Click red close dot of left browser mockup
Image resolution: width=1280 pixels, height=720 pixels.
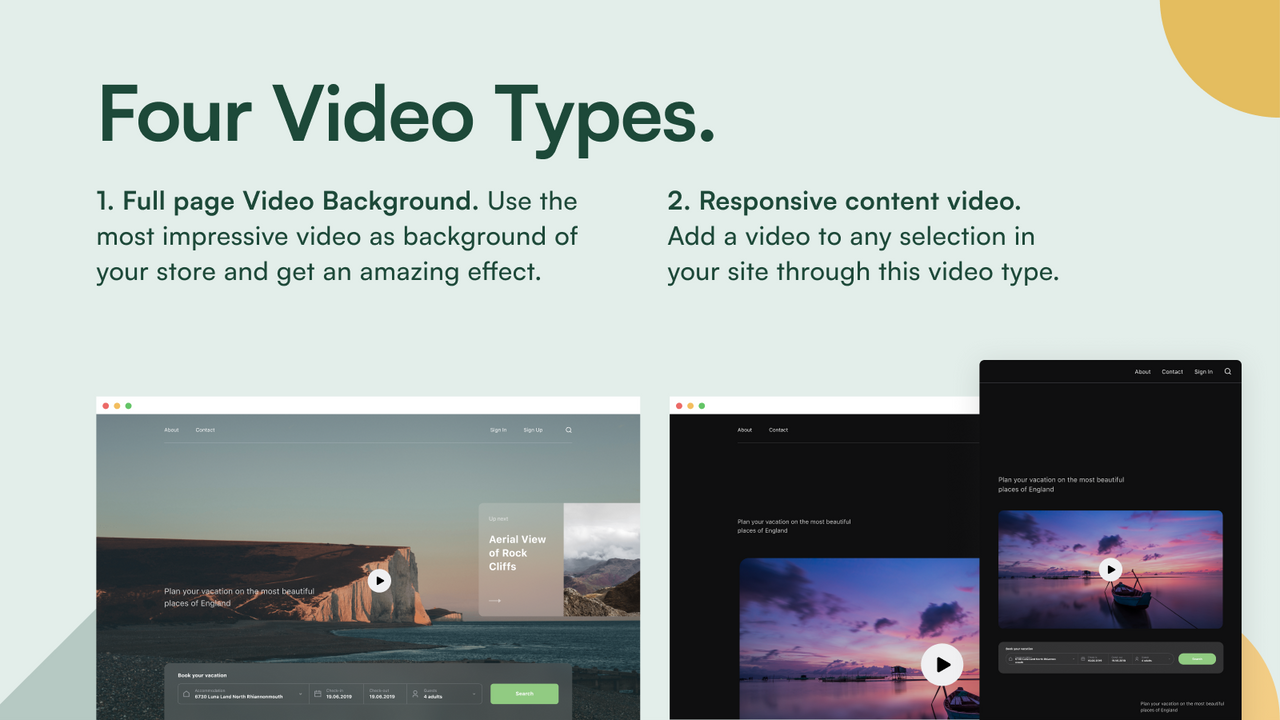[x=106, y=406]
